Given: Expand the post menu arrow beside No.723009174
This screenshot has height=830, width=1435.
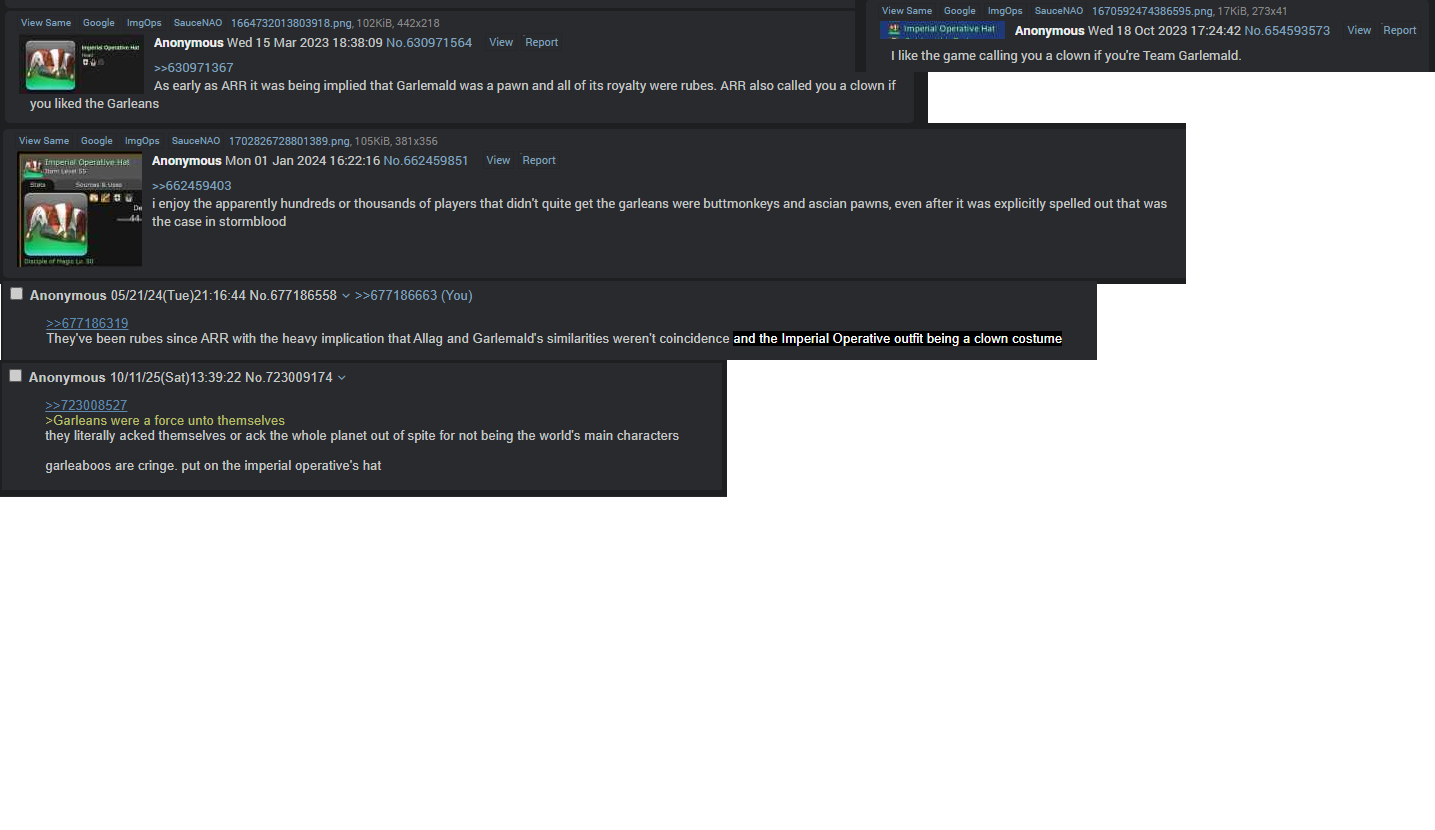Looking at the screenshot, I should pos(341,378).
